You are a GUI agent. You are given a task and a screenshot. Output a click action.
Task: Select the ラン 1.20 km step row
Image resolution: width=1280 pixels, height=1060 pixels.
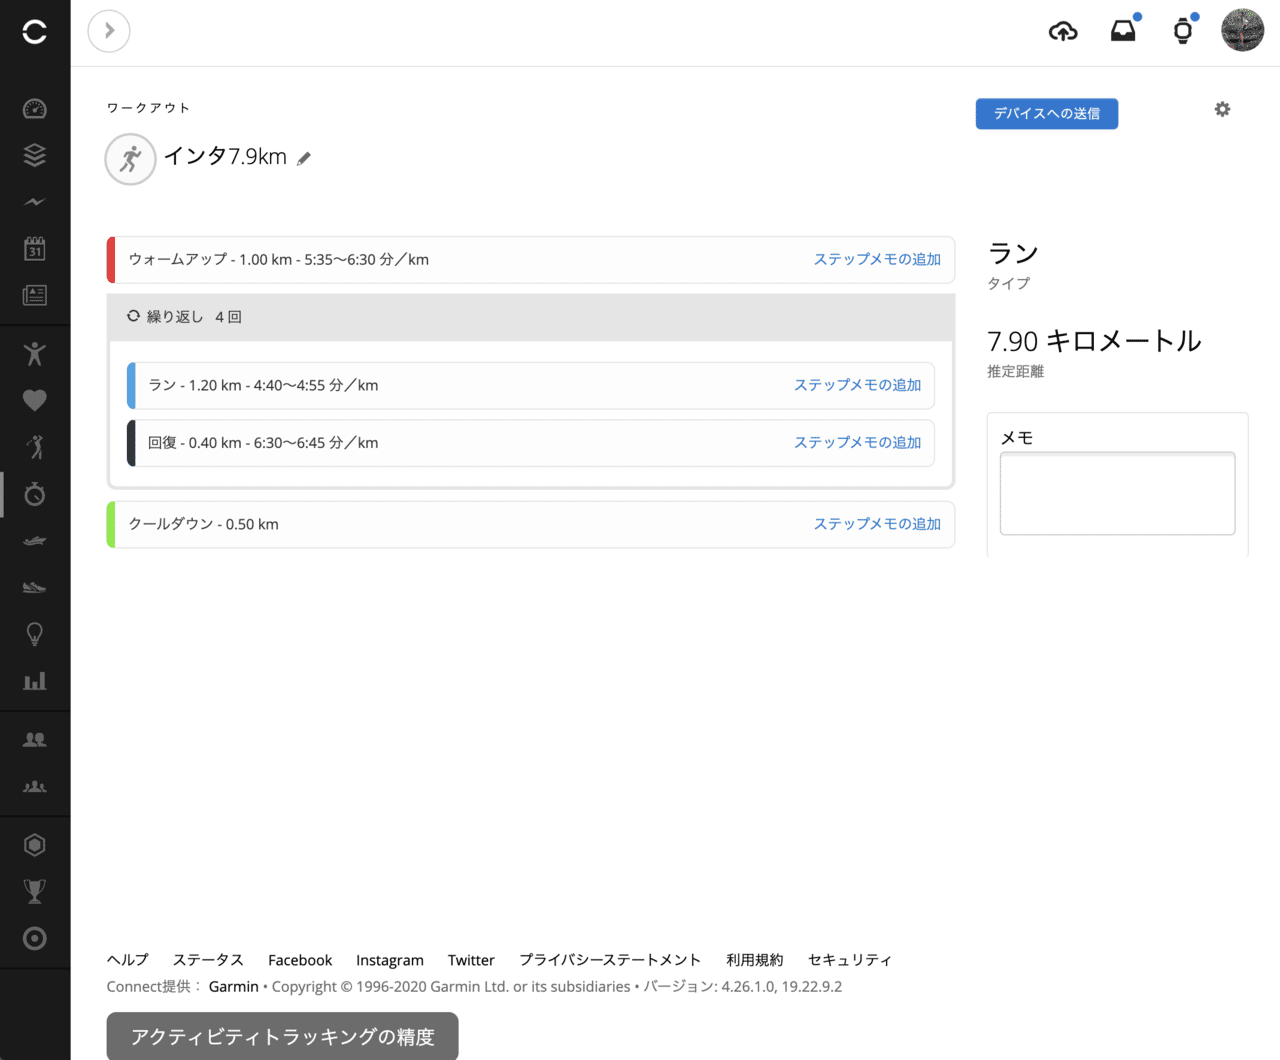point(531,386)
